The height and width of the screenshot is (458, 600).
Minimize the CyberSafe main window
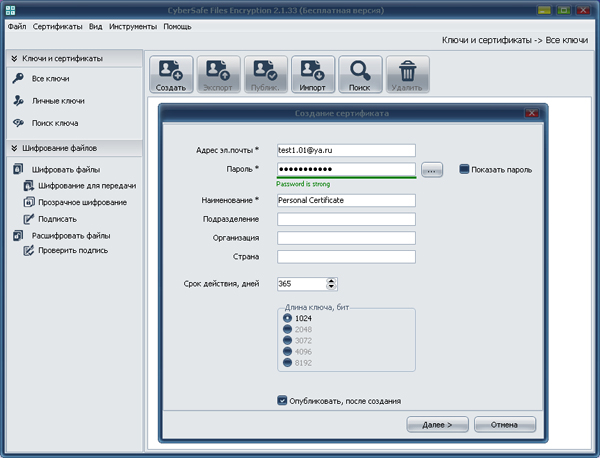pyautogui.click(x=544, y=10)
